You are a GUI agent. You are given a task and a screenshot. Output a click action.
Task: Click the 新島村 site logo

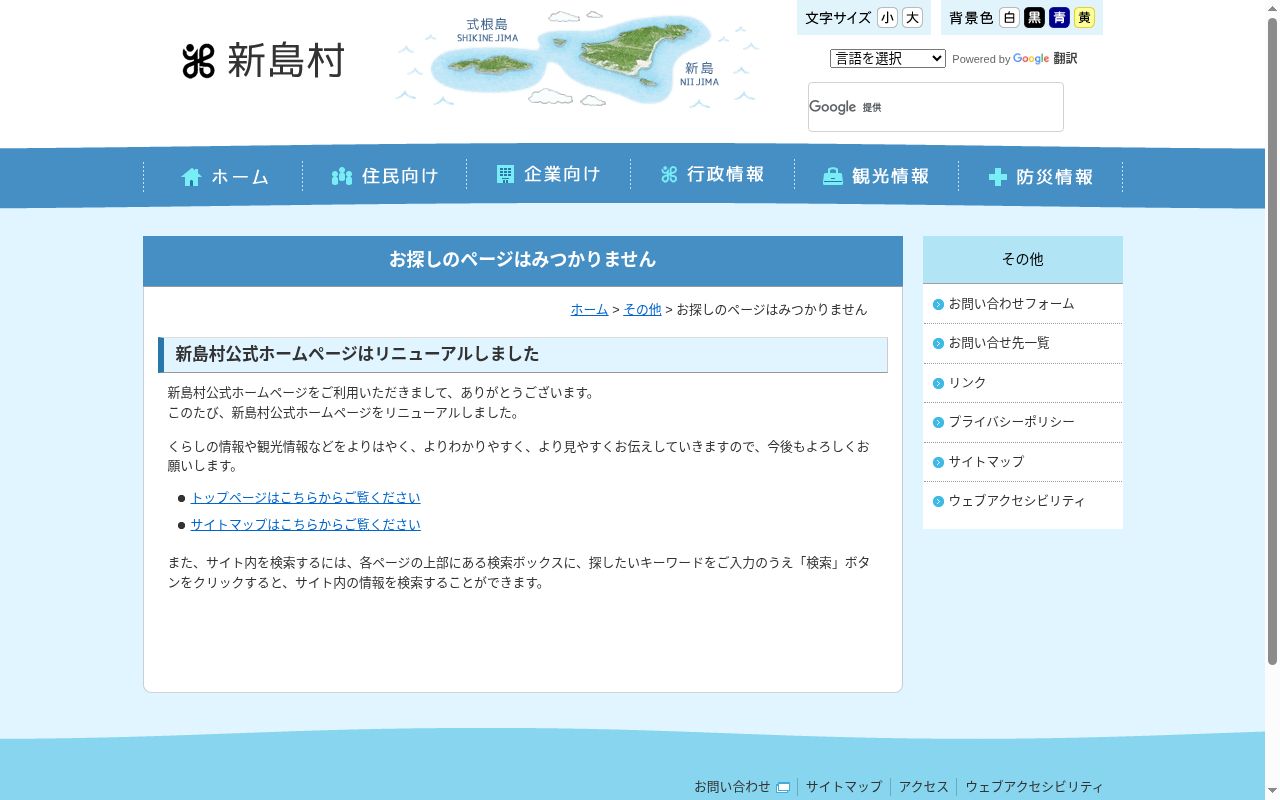point(263,61)
